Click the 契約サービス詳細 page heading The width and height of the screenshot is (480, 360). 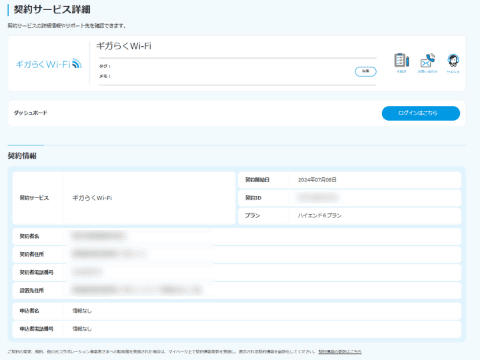click(52, 9)
